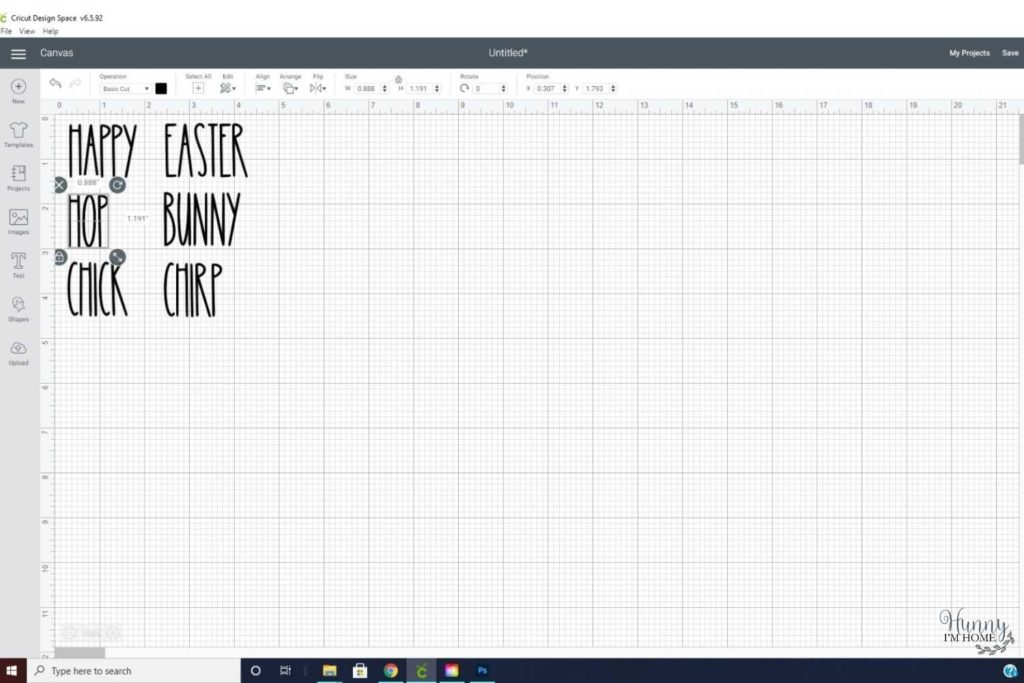The width and height of the screenshot is (1024, 683).
Task: Open the Templates panel
Action: click(x=18, y=135)
